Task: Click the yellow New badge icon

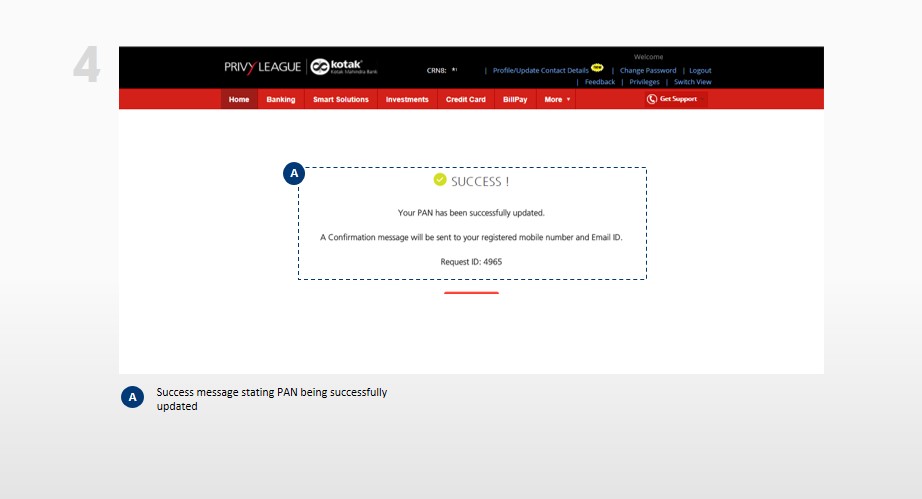Action: point(597,68)
